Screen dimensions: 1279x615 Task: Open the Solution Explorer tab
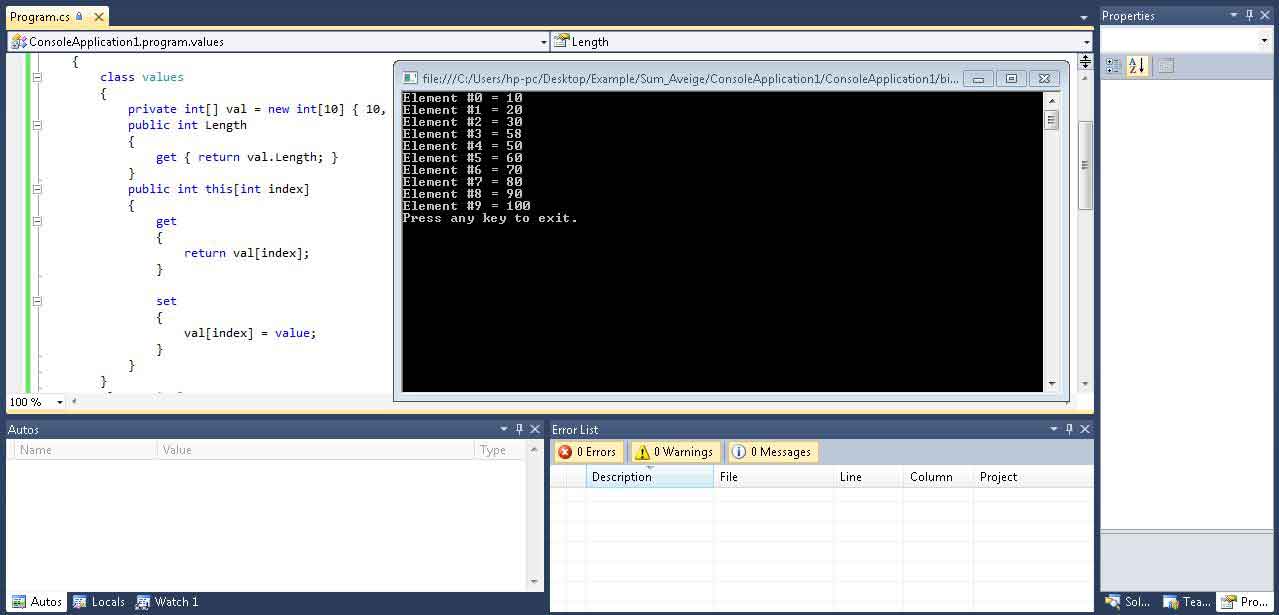pyautogui.click(x=1127, y=602)
